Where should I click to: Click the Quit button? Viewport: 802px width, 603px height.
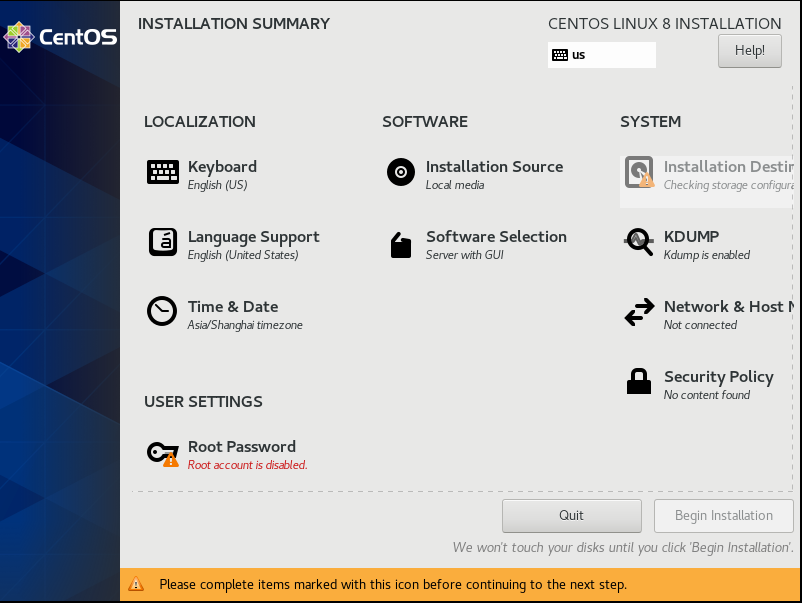coord(571,516)
